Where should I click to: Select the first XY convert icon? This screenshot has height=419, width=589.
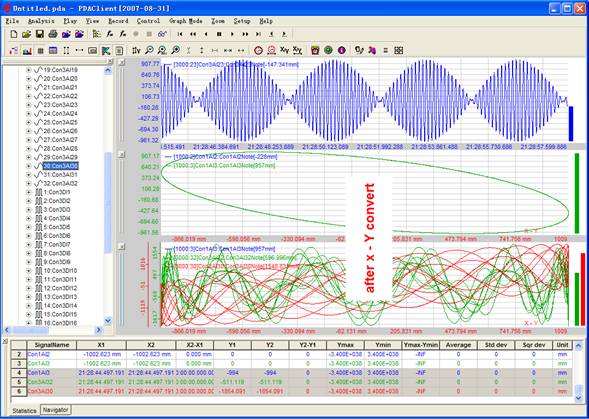[285, 50]
